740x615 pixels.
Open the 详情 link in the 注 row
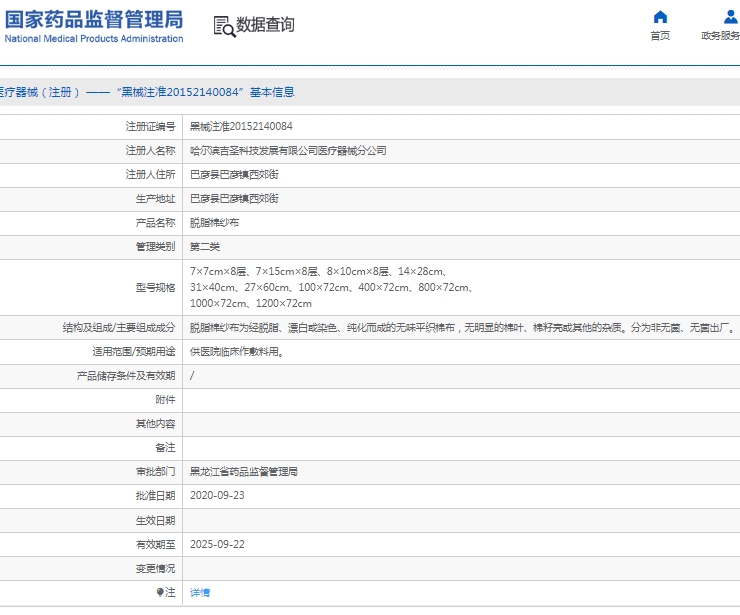[200, 593]
